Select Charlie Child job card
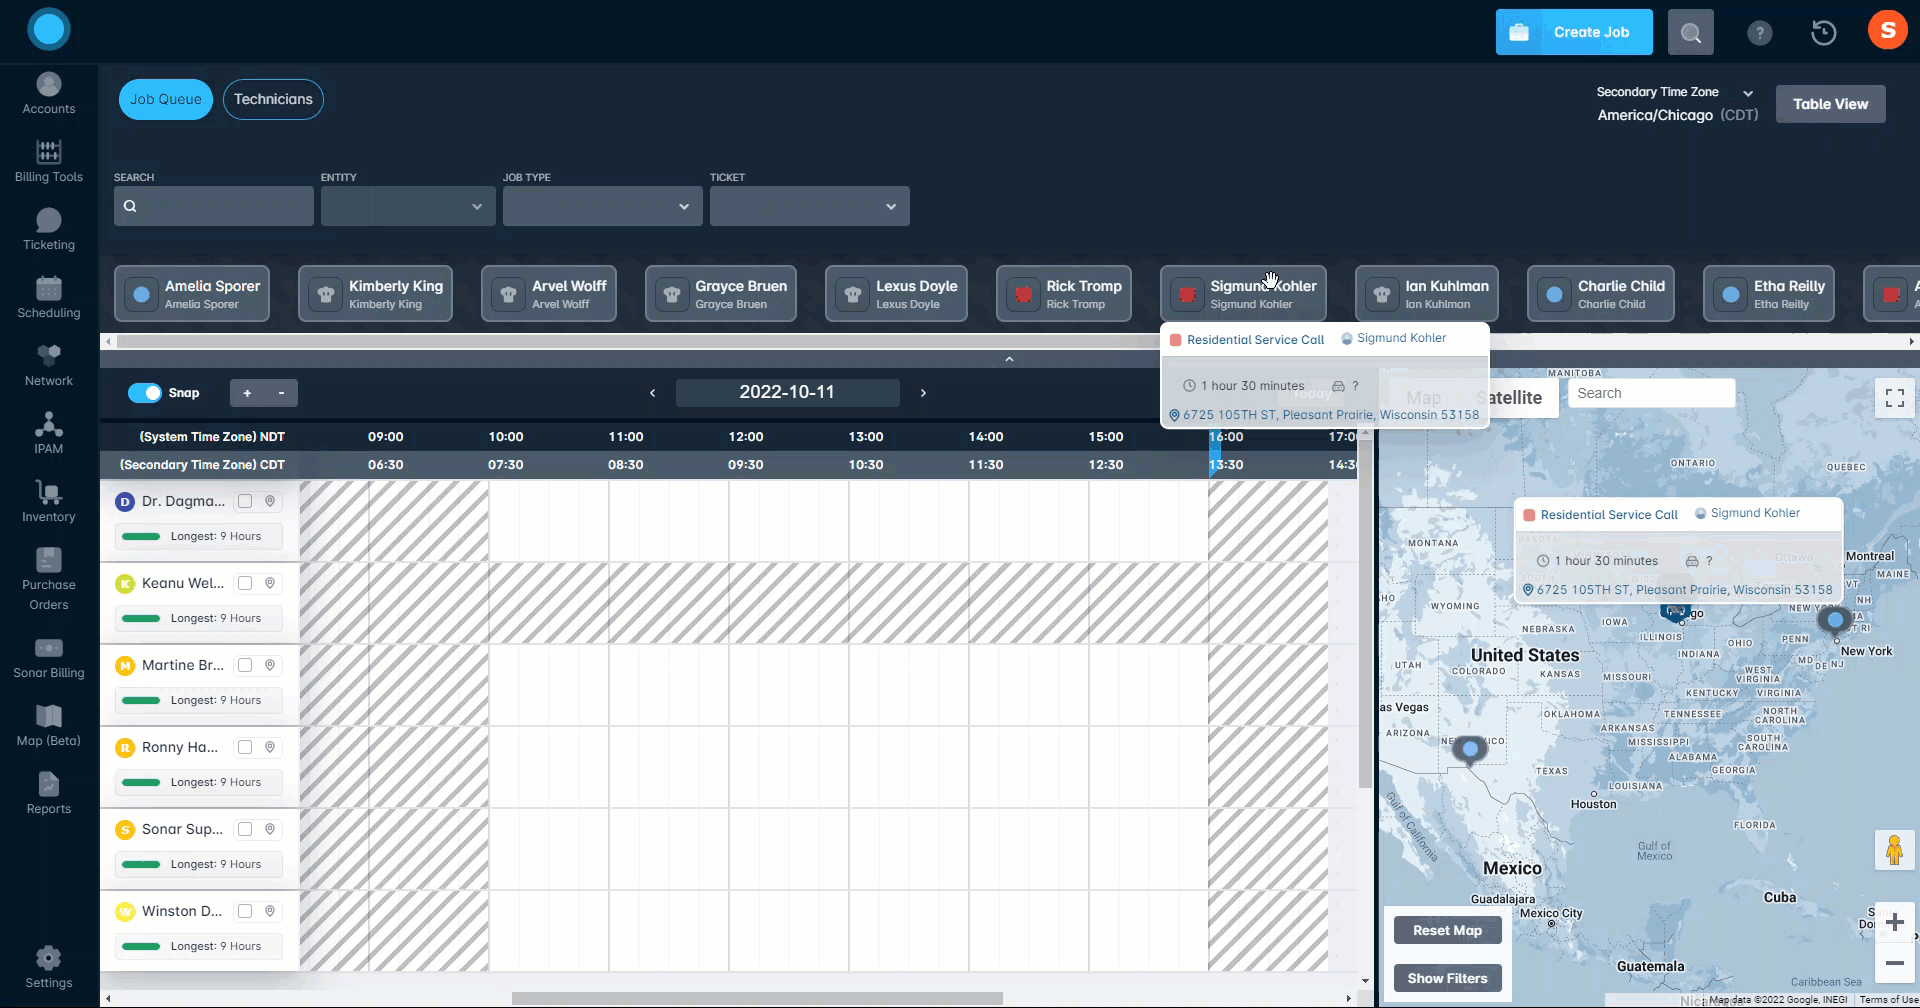 pyautogui.click(x=1601, y=293)
